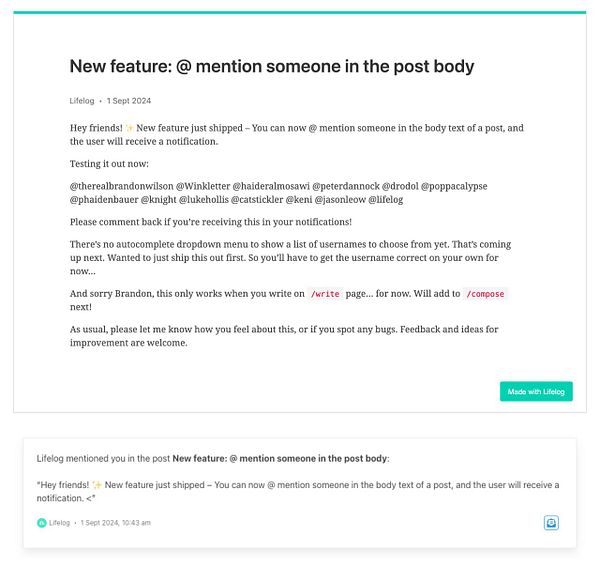Open the @catstickler mention

click(x=257, y=200)
